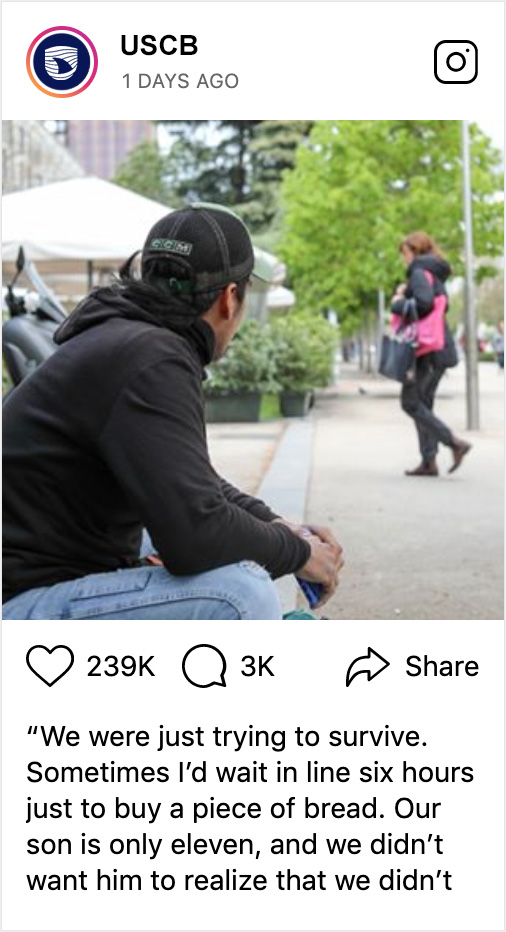Like the post with the heart icon
Image resolution: width=506 pixels, height=932 pixels.
(x=50, y=666)
